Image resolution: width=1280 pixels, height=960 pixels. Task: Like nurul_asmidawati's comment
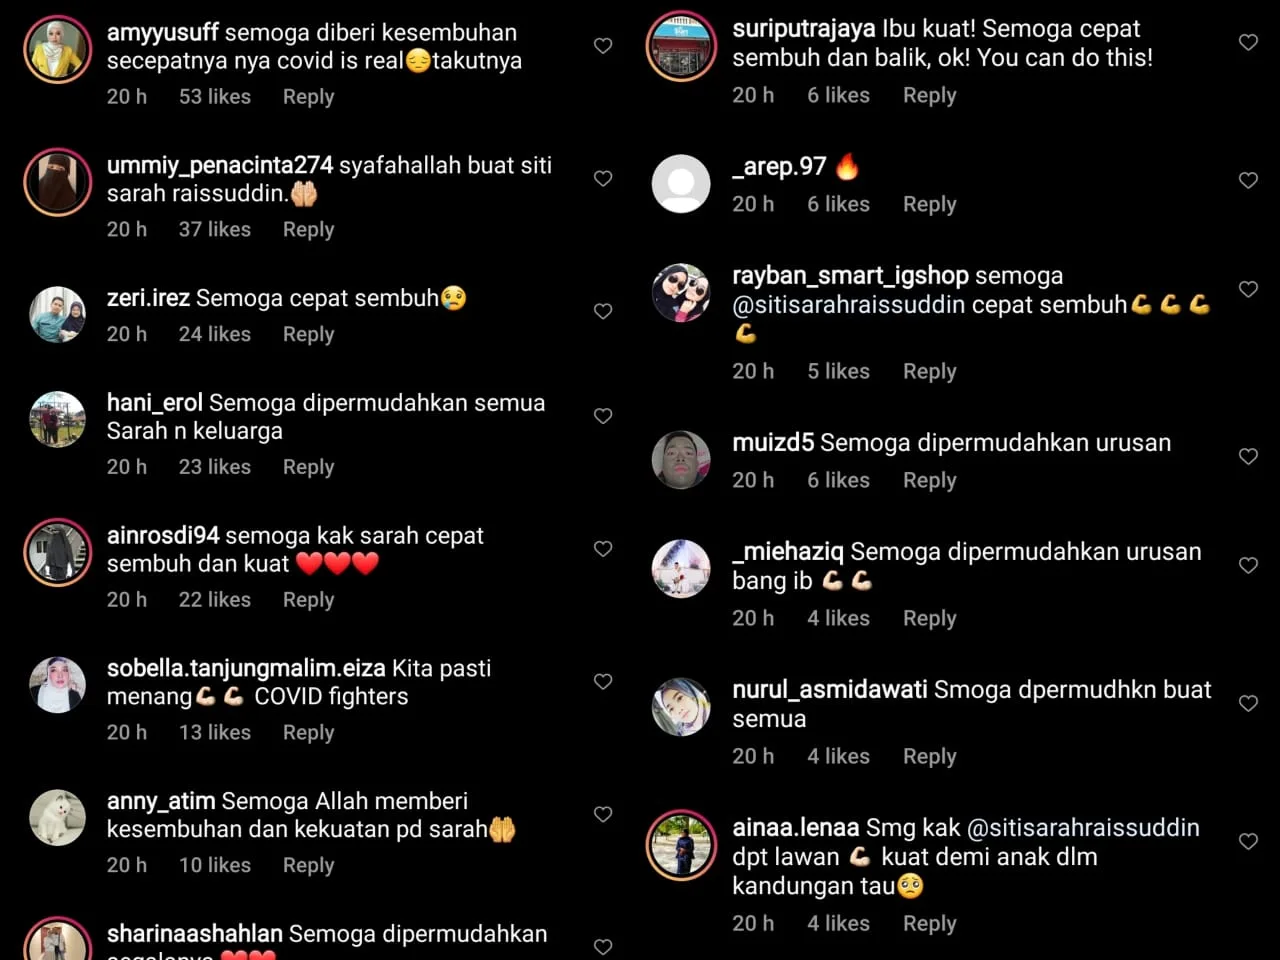1248,703
